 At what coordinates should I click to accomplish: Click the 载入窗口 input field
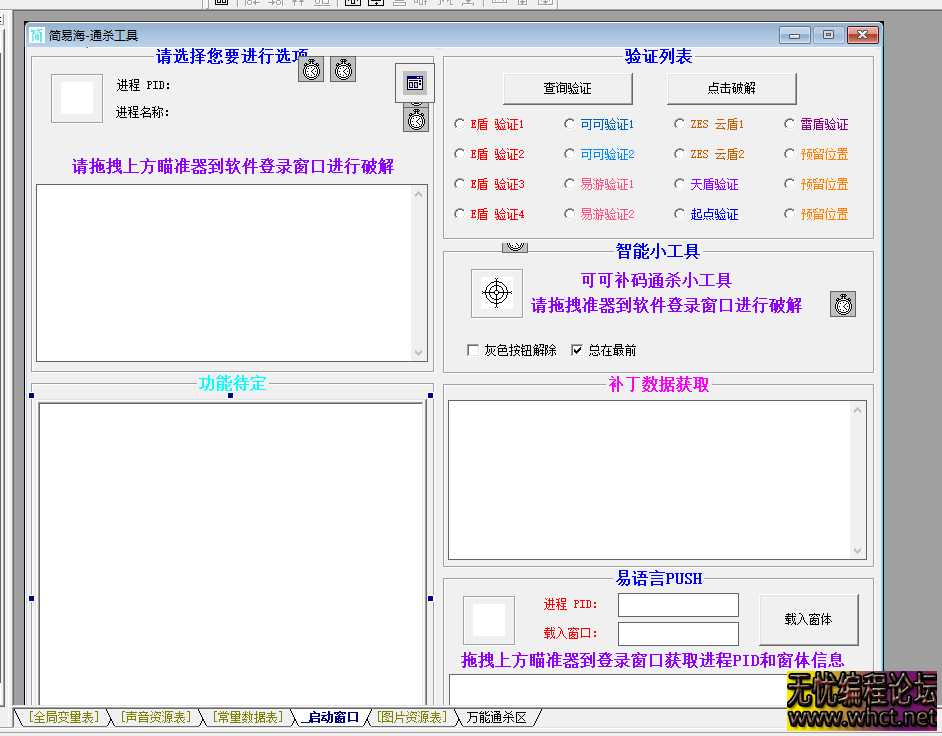[678, 633]
